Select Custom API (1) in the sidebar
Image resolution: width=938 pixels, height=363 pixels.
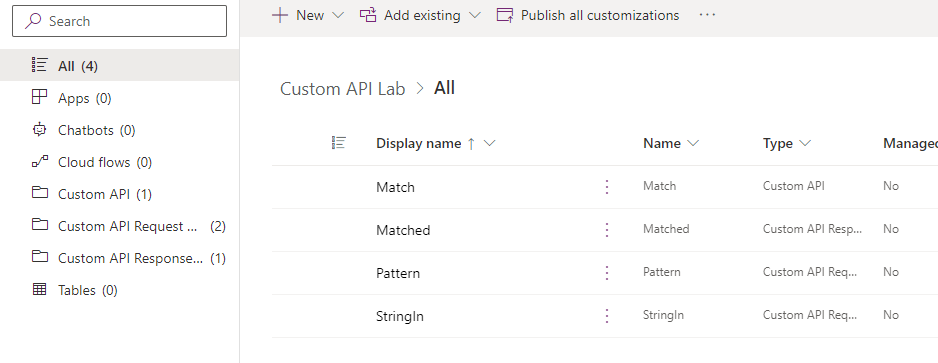click(120, 194)
